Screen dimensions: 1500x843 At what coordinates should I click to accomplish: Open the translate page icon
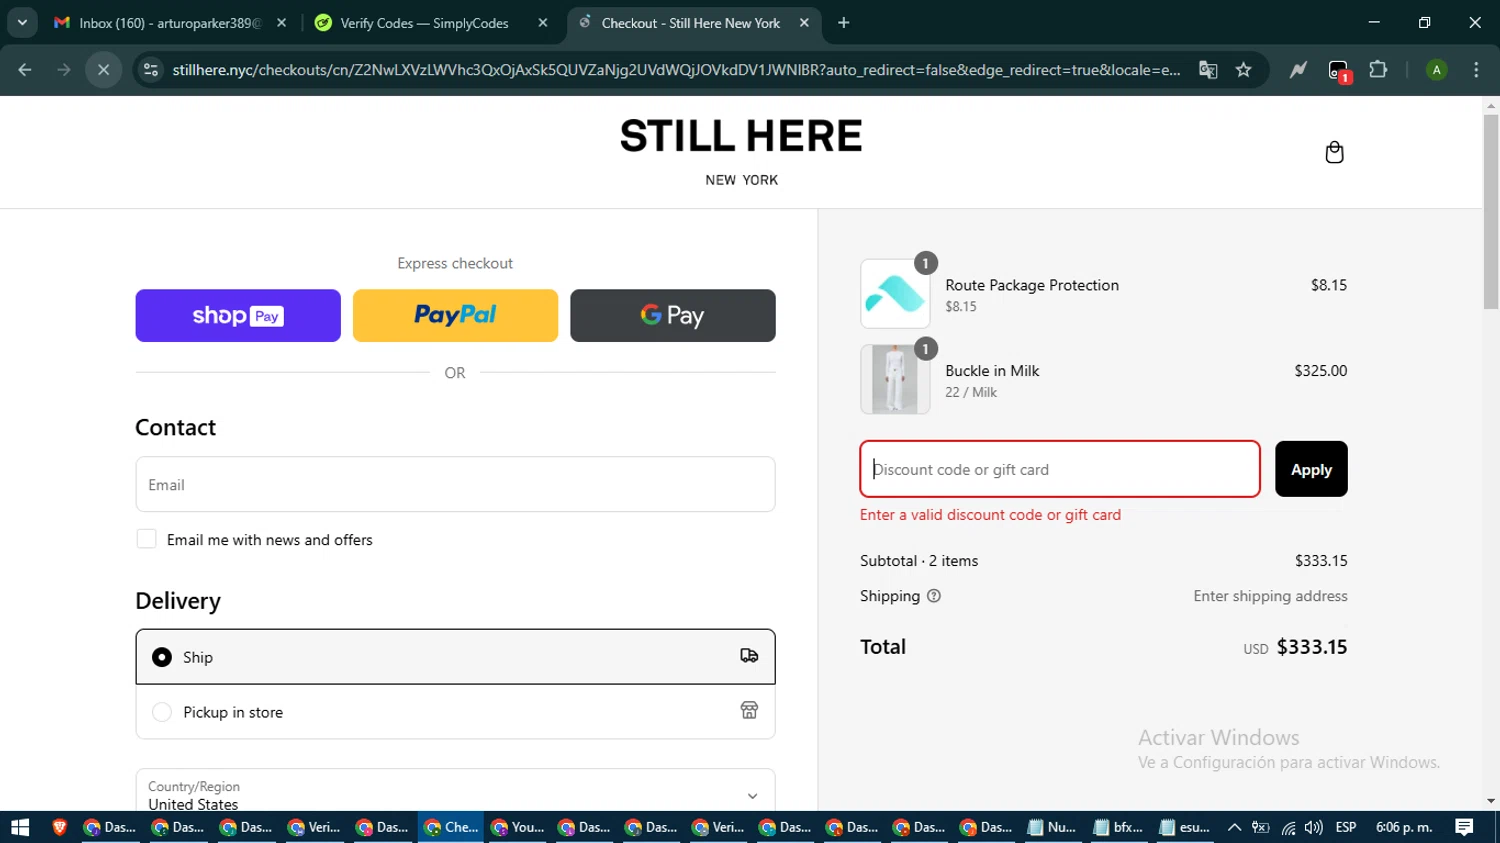(x=1208, y=70)
